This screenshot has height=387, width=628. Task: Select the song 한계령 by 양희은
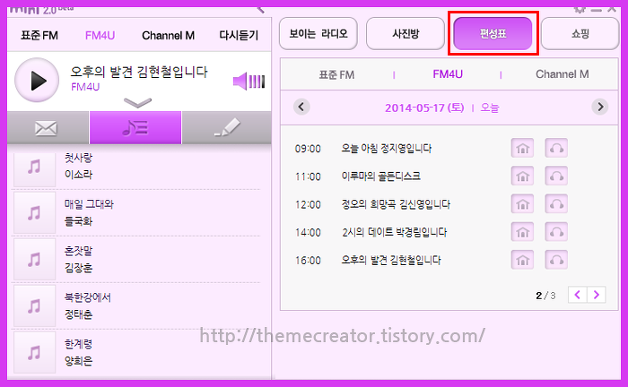click(x=137, y=353)
